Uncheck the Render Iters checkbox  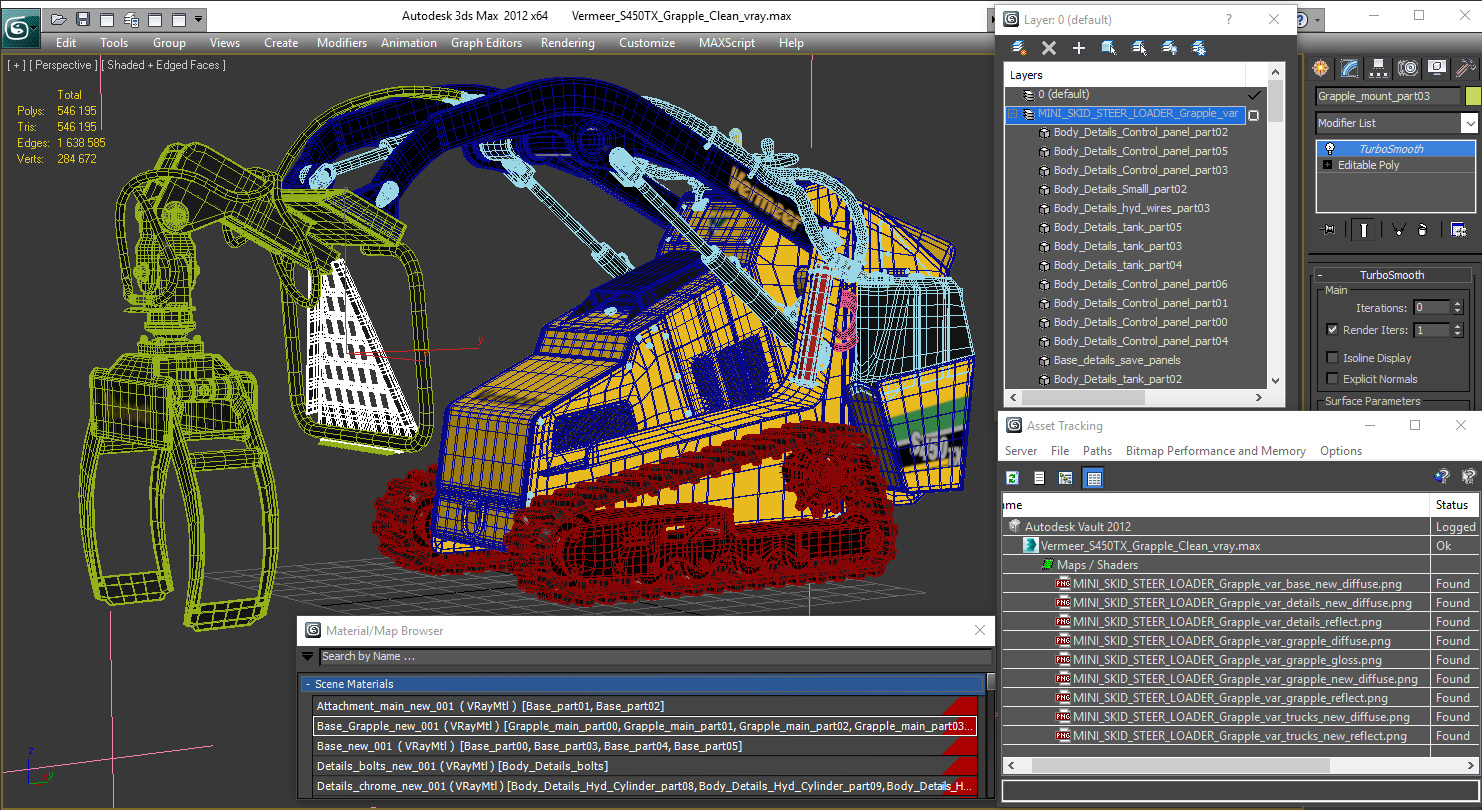pyautogui.click(x=1332, y=330)
